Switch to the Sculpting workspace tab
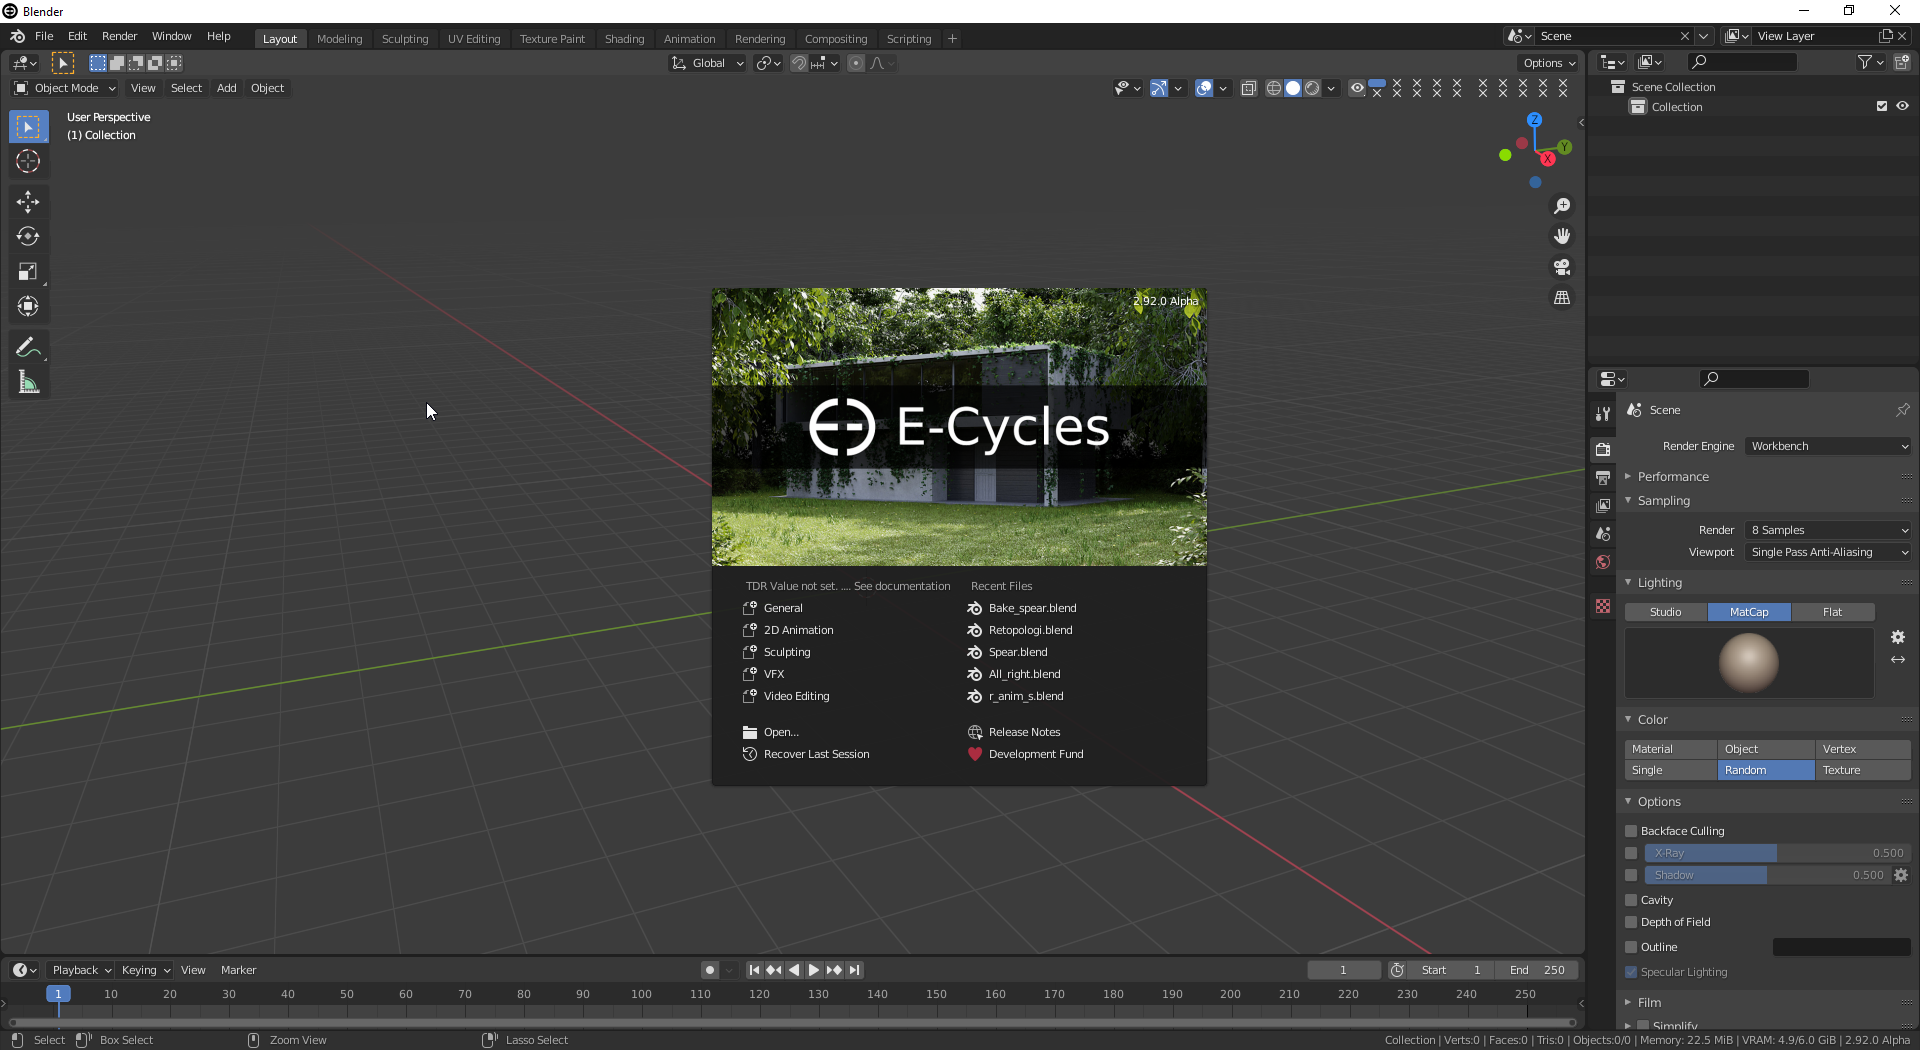This screenshot has height=1050, width=1920. pyautogui.click(x=405, y=38)
